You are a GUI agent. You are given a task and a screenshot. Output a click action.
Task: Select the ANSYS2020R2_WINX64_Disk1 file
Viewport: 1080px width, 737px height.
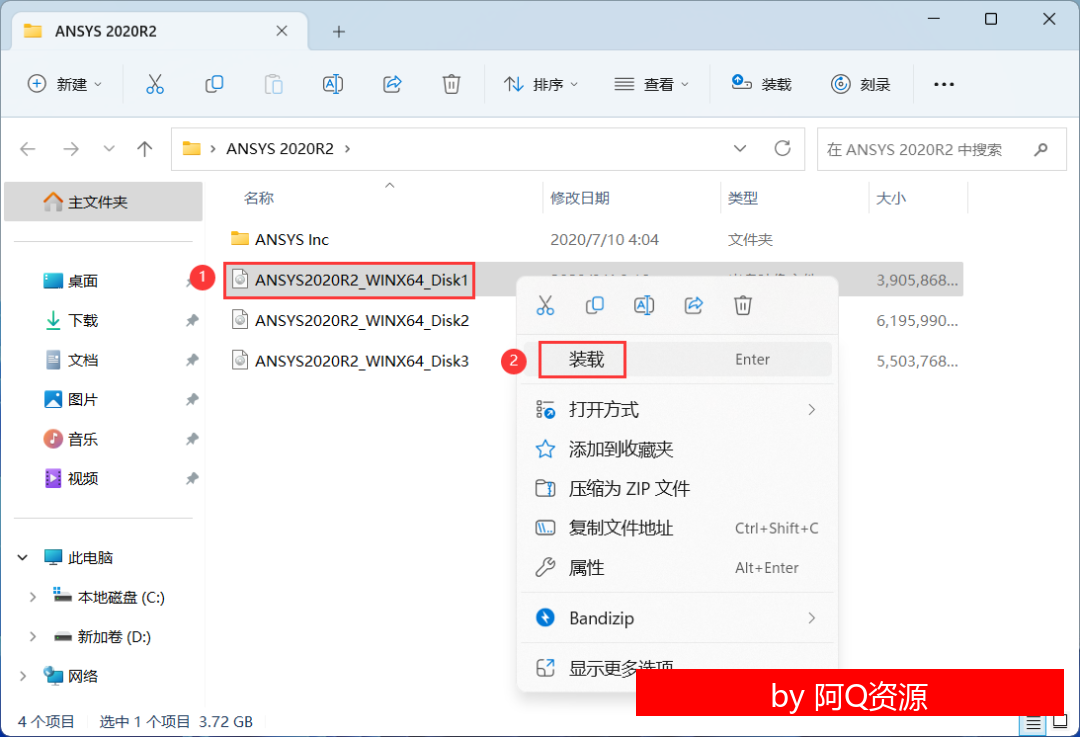point(350,280)
